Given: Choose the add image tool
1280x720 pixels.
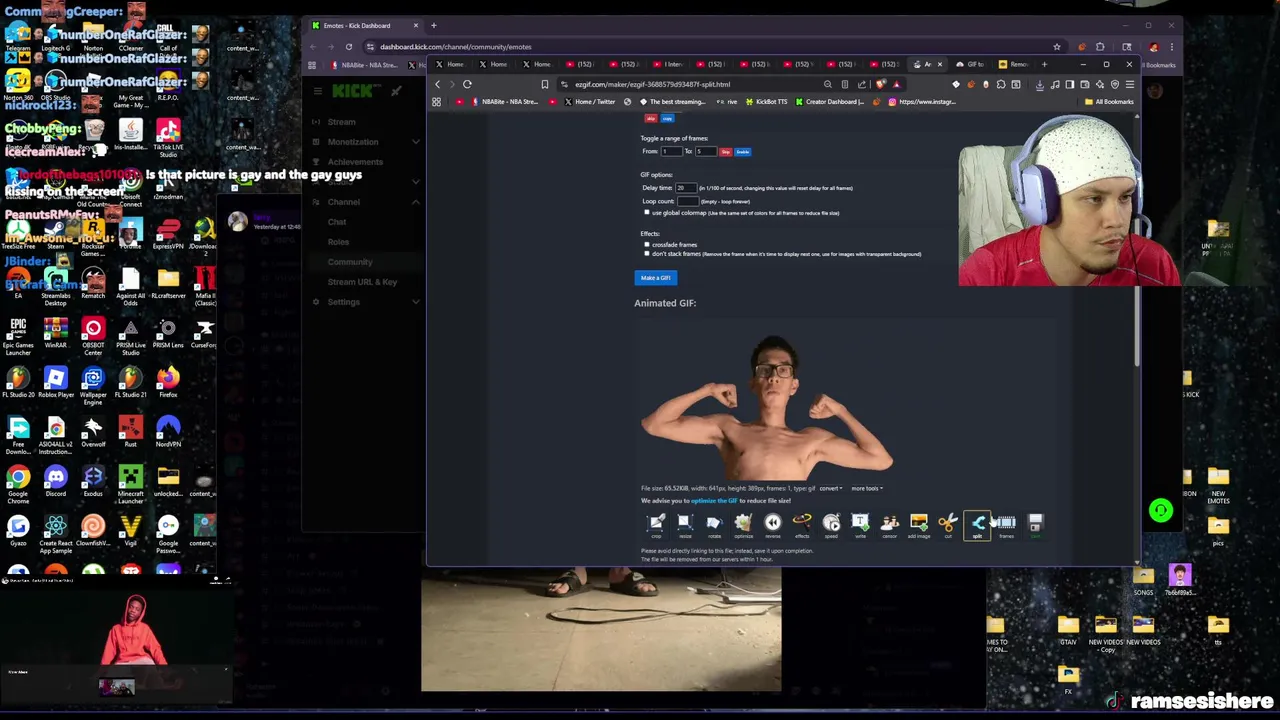Looking at the screenshot, I should click(x=918, y=525).
